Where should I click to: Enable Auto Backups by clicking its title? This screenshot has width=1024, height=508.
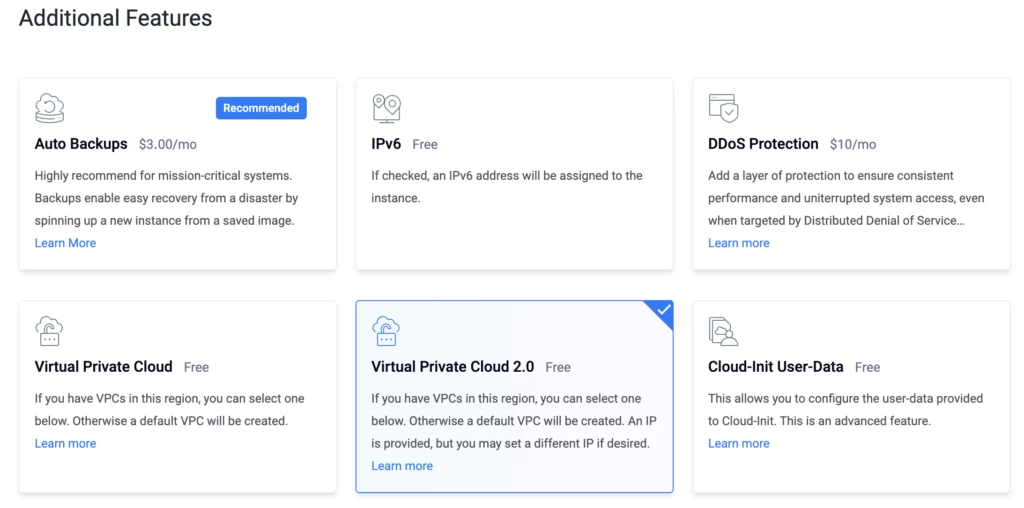click(81, 144)
